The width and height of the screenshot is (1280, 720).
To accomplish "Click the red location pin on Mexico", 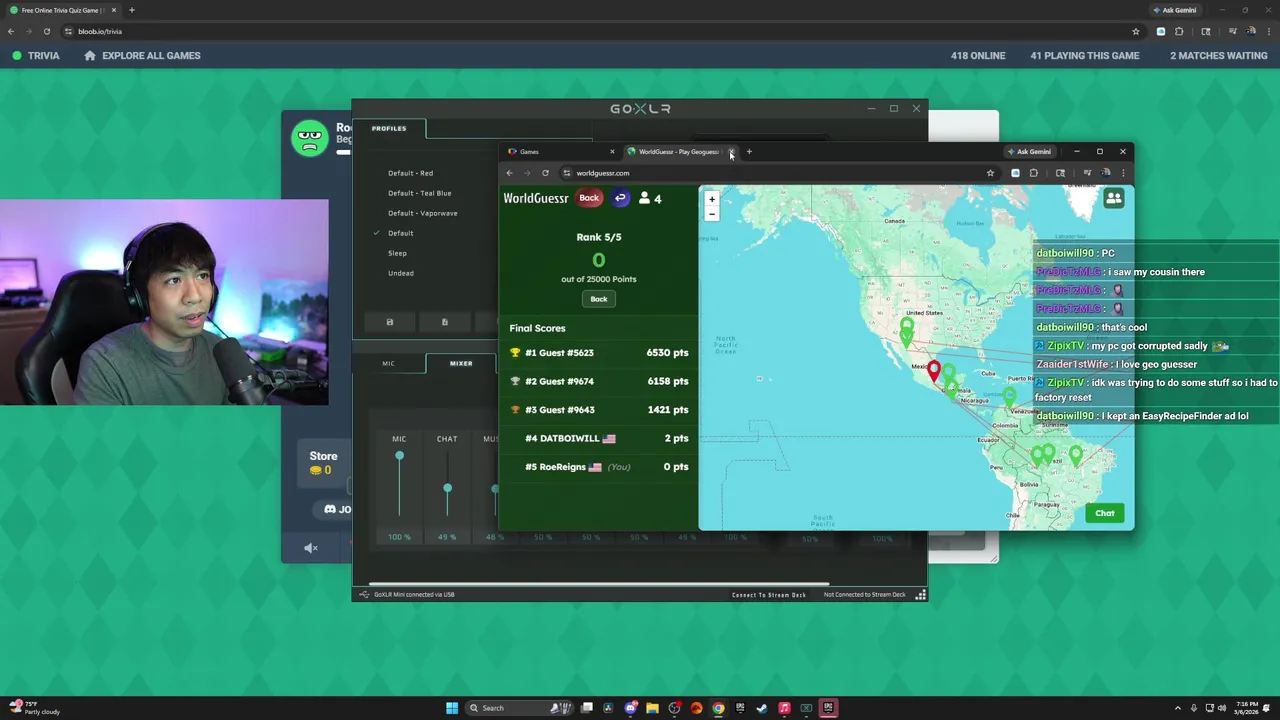I will click(x=934, y=371).
